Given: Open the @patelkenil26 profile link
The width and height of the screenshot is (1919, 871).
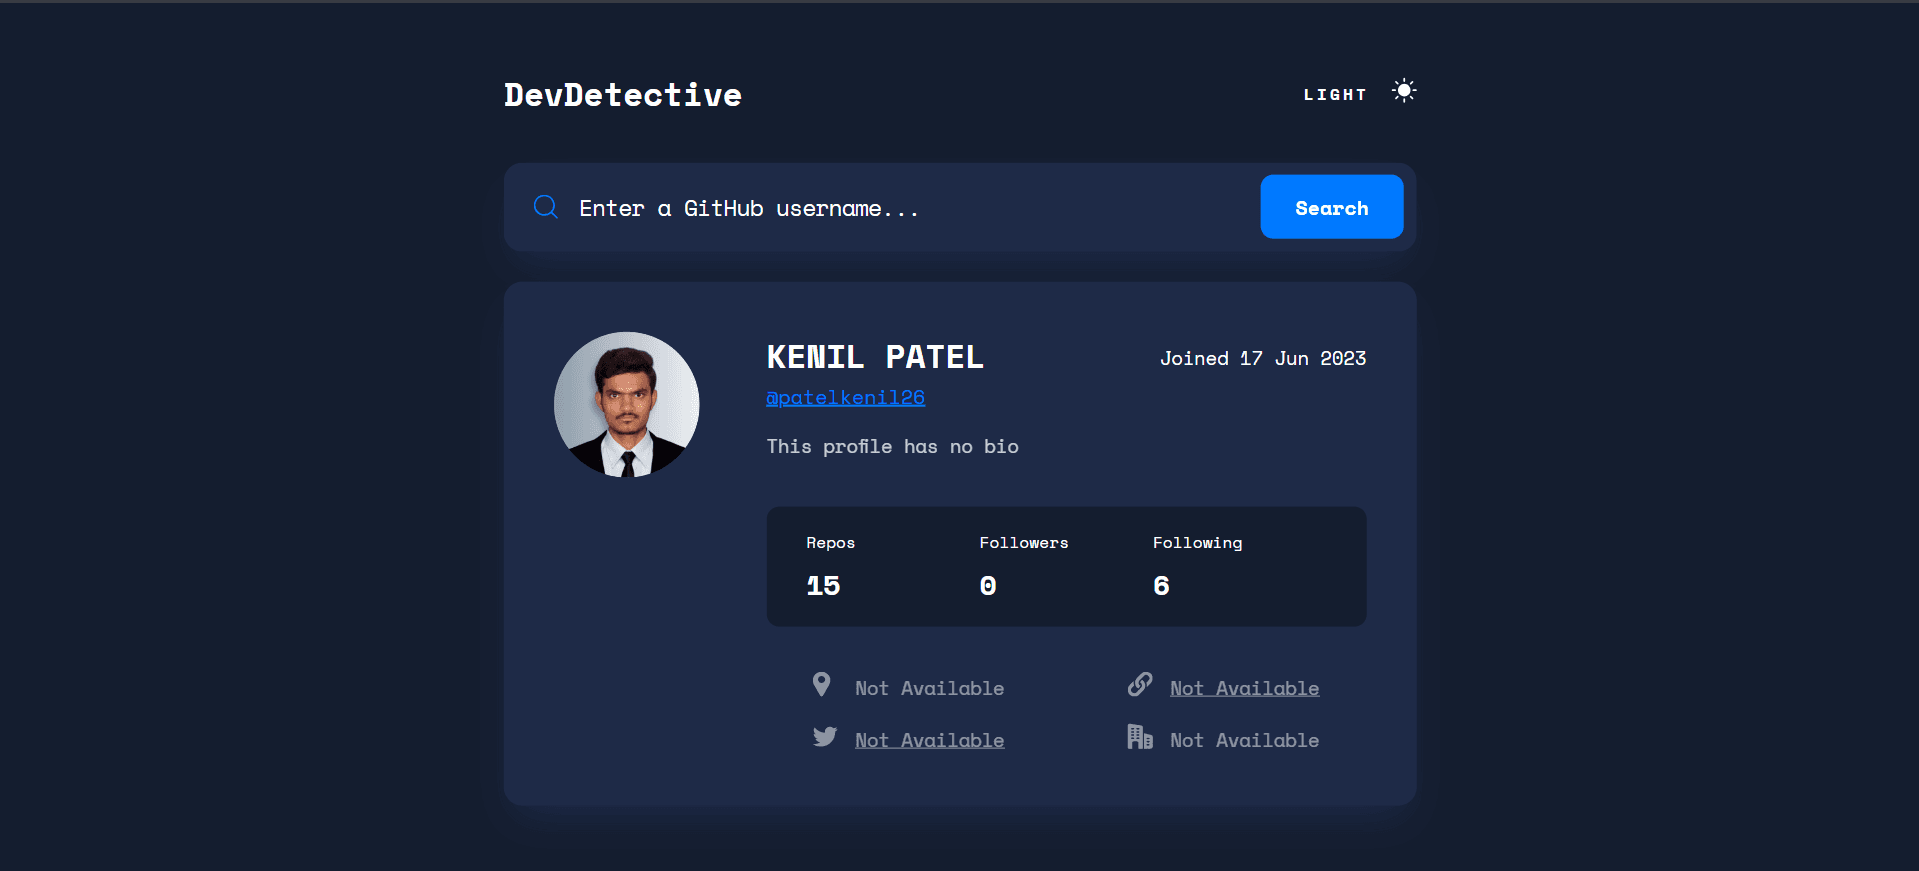Looking at the screenshot, I should point(845,397).
